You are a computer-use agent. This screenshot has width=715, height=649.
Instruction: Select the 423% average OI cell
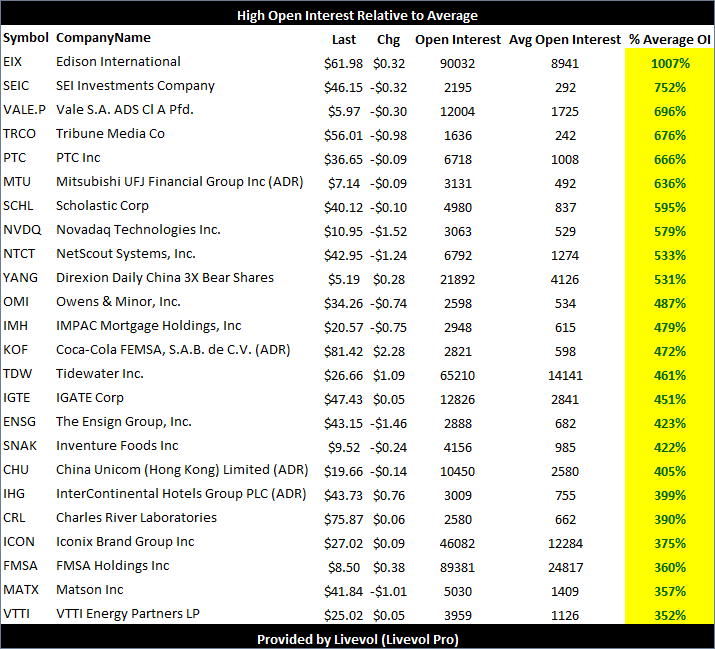pos(670,424)
